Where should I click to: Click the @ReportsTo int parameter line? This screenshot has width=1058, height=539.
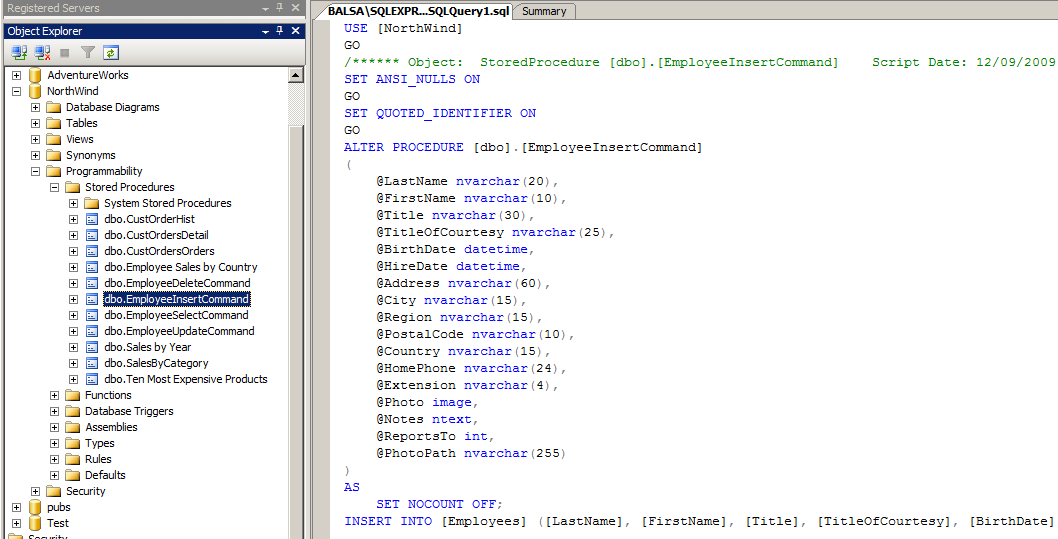pos(435,436)
